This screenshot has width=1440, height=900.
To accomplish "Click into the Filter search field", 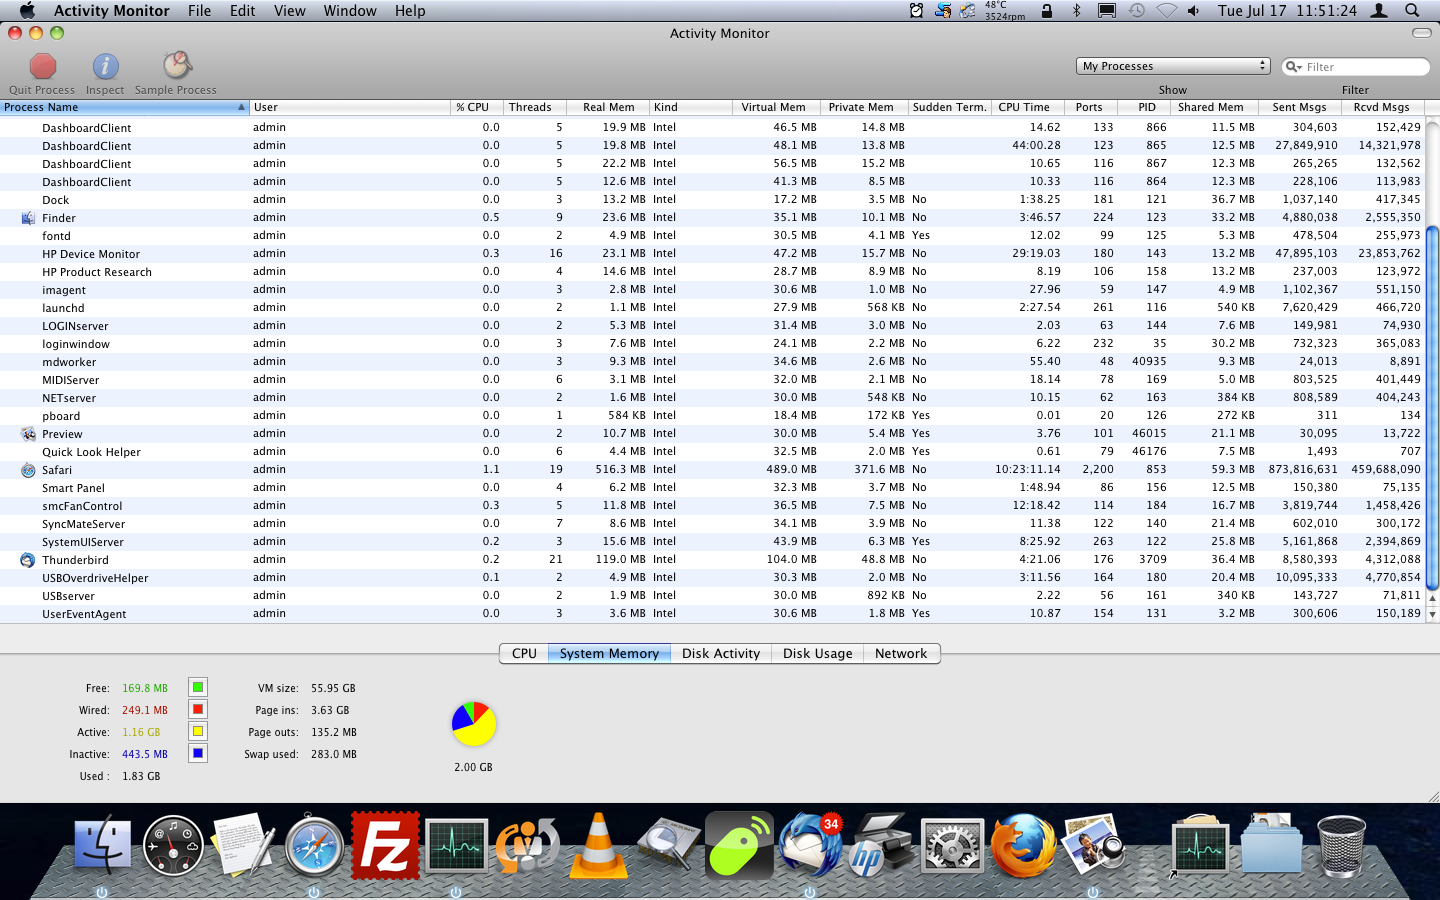I will tap(1356, 67).
